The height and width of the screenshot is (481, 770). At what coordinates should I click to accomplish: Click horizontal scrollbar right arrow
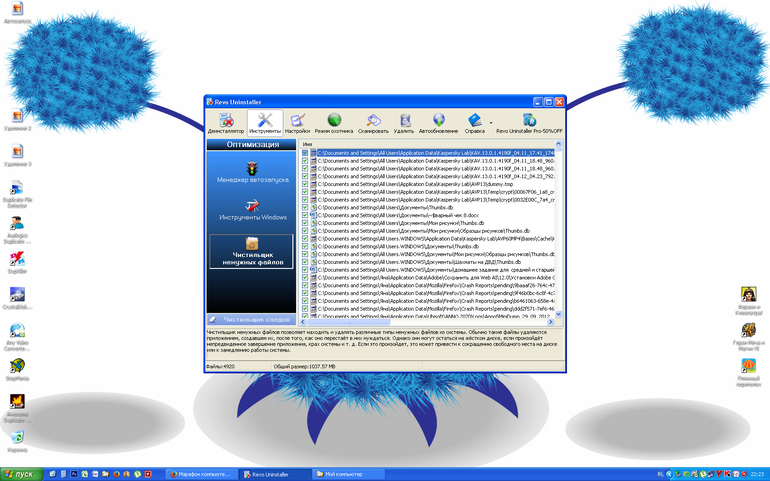550,322
